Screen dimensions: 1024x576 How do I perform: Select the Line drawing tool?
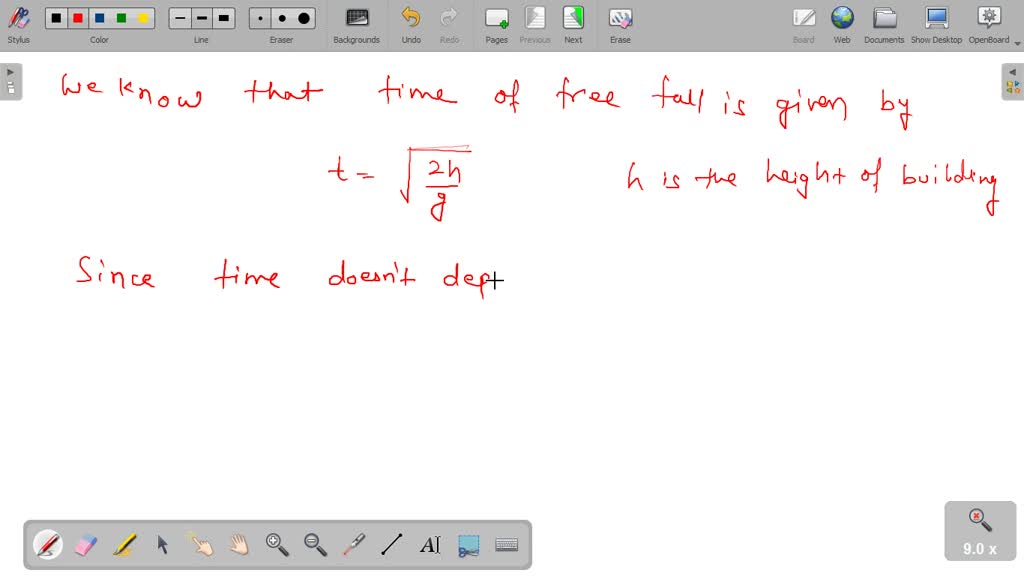pyautogui.click(x=390, y=545)
